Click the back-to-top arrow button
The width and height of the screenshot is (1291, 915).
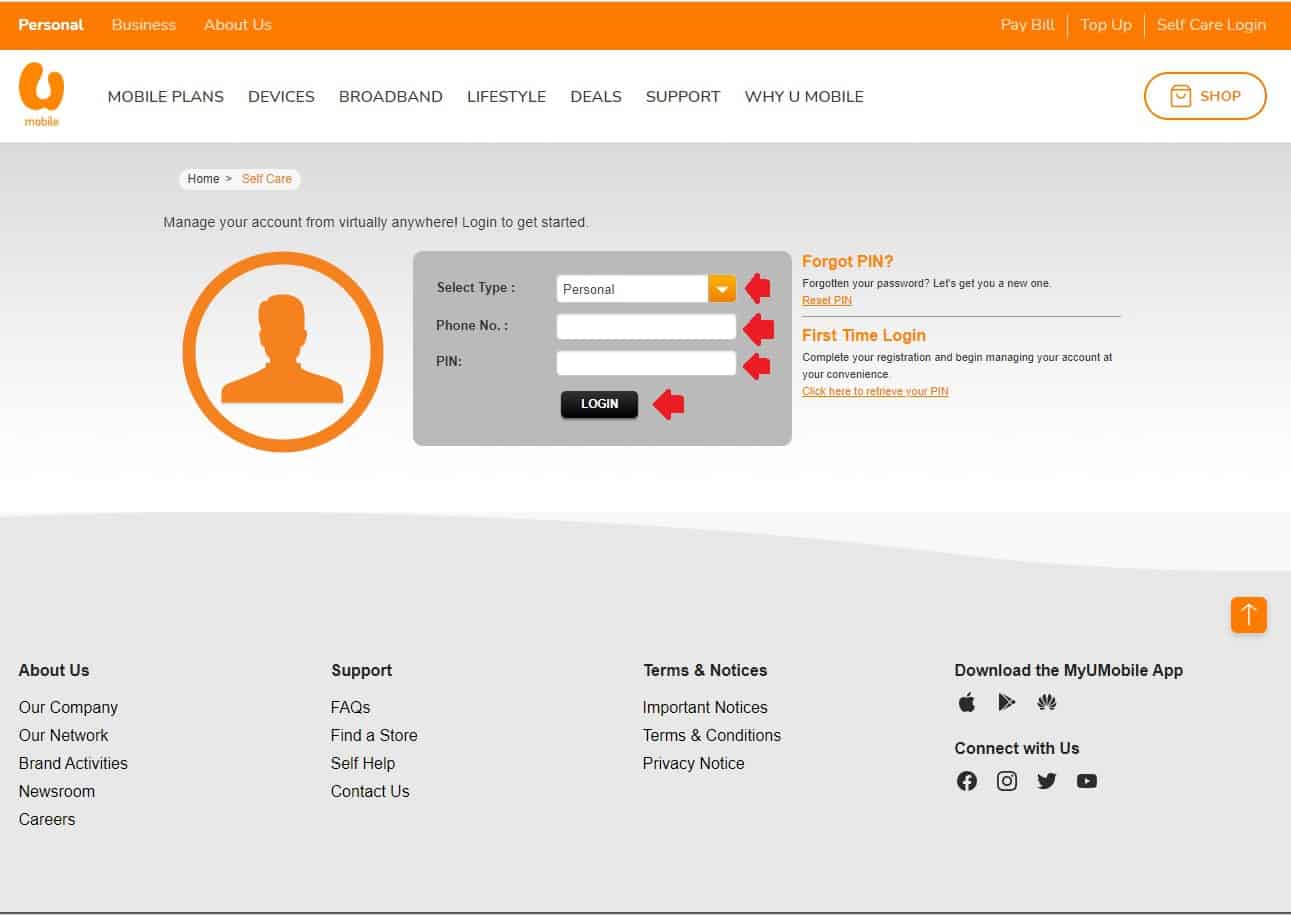pos(1249,615)
